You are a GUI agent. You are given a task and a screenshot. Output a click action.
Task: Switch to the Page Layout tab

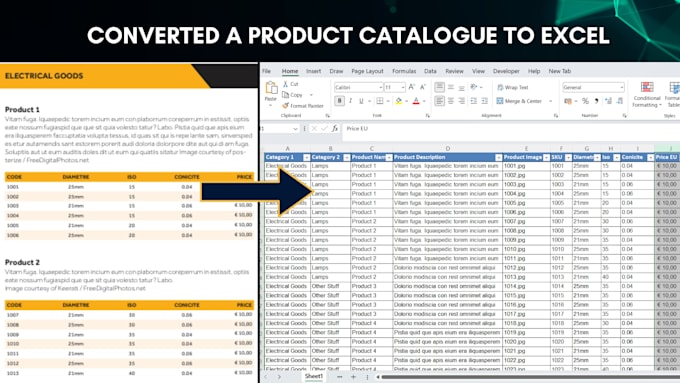click(367, 71)
